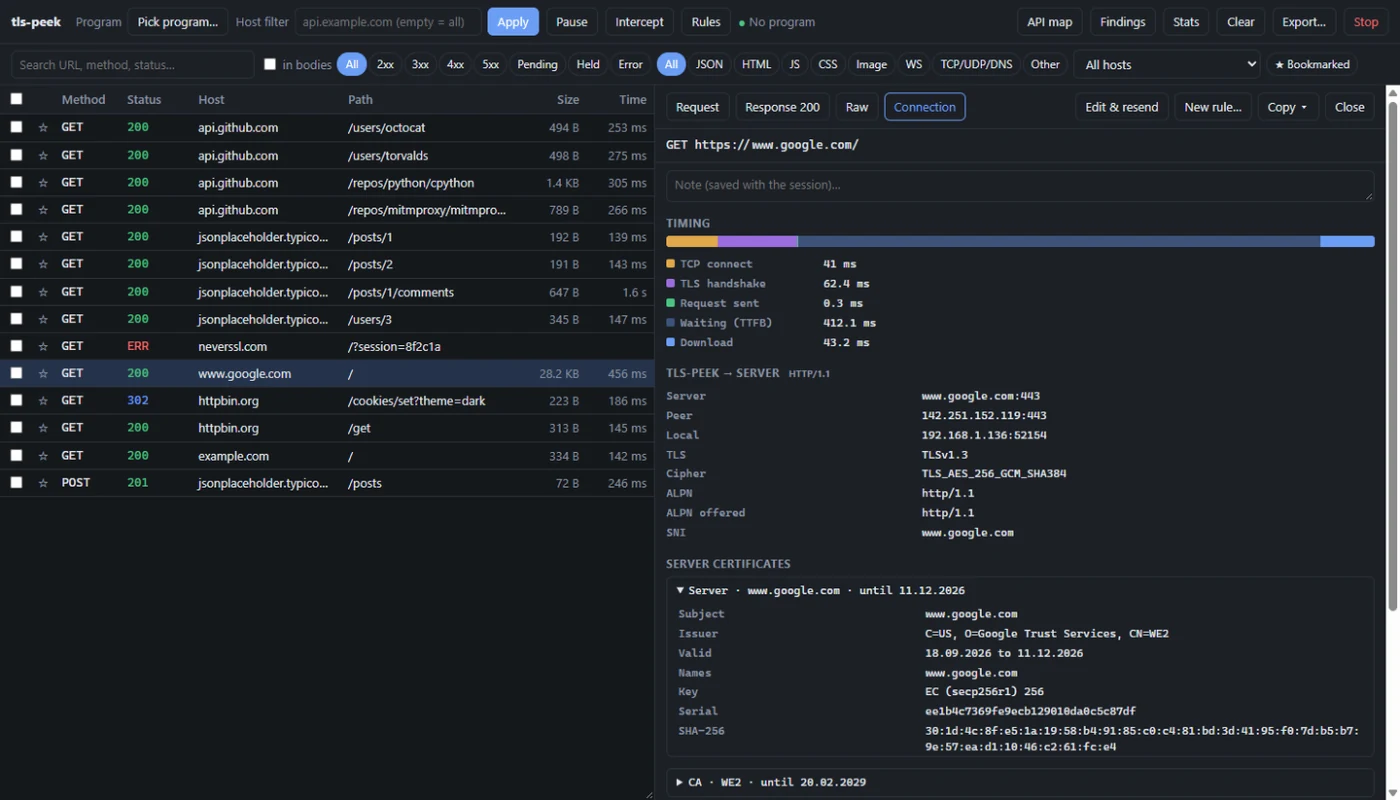Filter by 4xx status

click(x=455, y=64)
